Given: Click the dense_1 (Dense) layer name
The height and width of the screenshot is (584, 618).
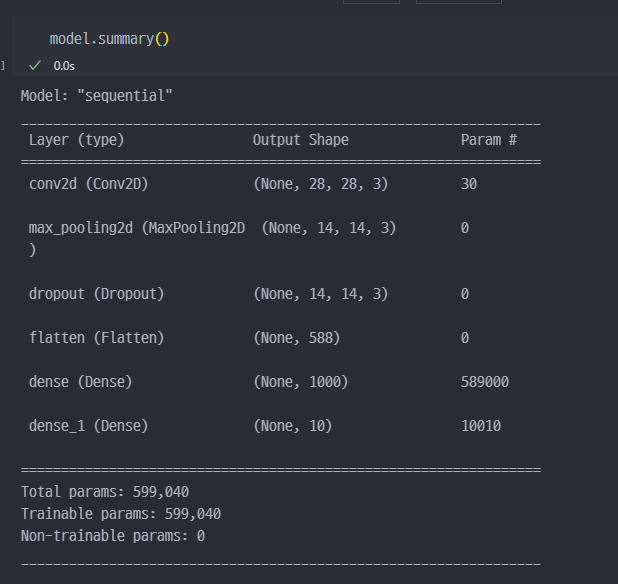Looking at the screenshot, I should pos(88,426).
